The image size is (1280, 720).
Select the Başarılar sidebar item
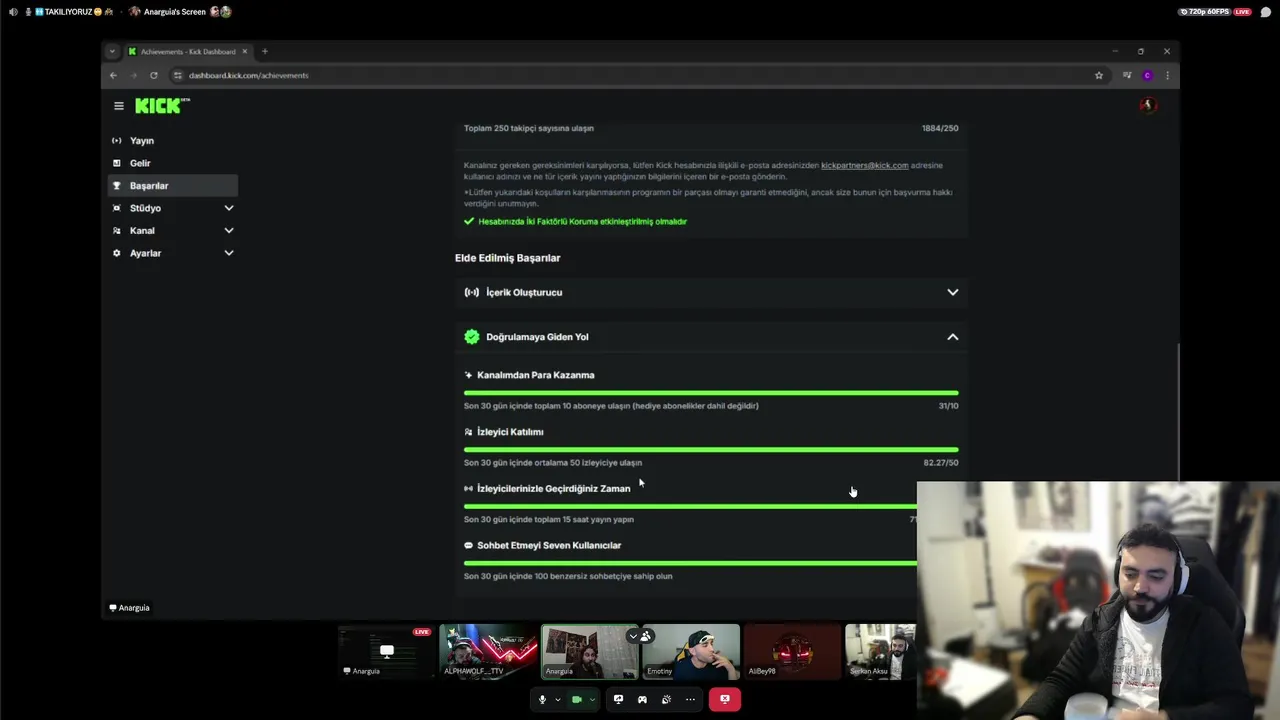tap(172, 186)
